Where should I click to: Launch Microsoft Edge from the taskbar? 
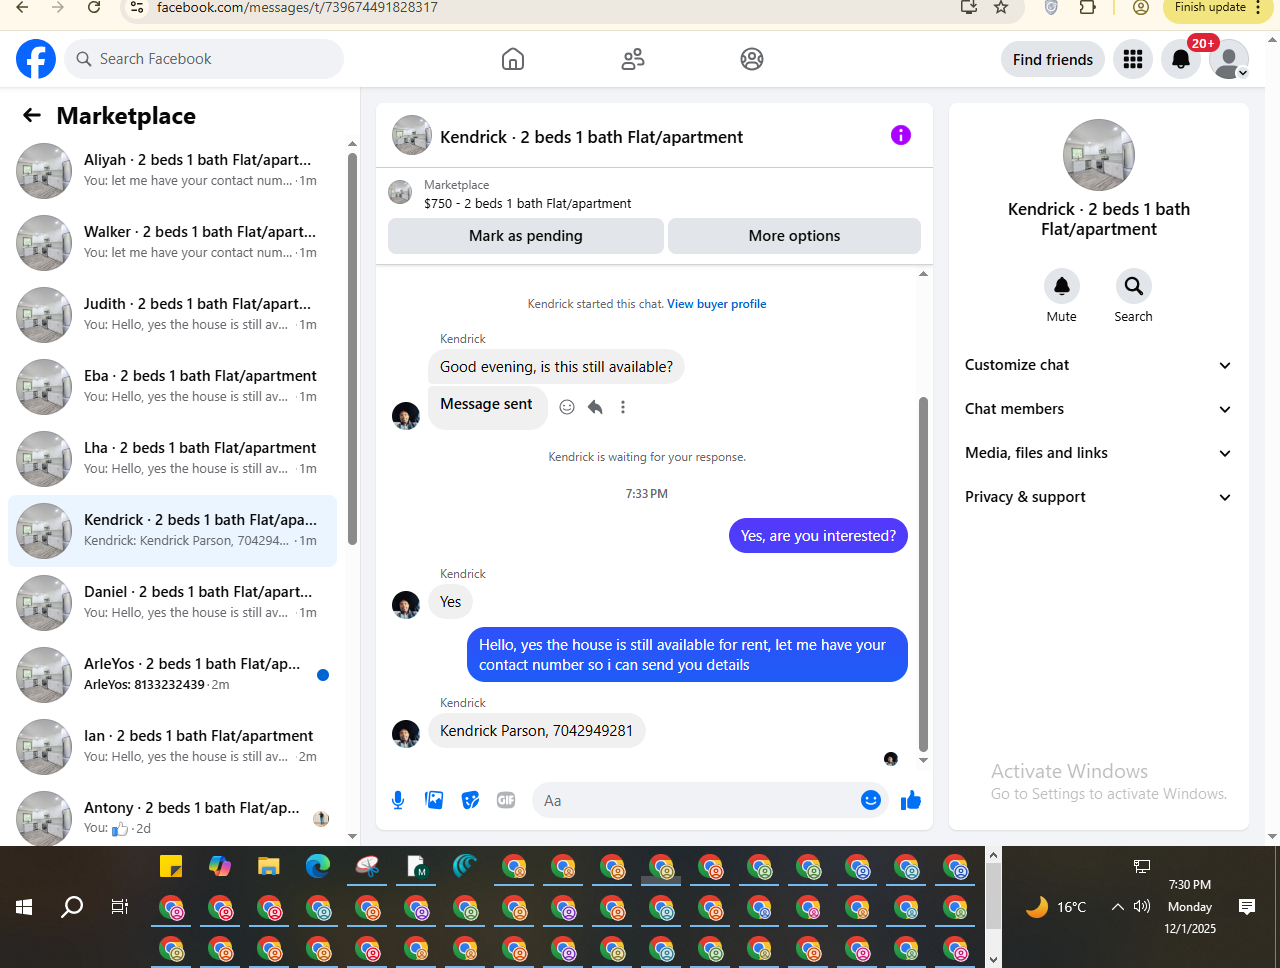point(317,866)
